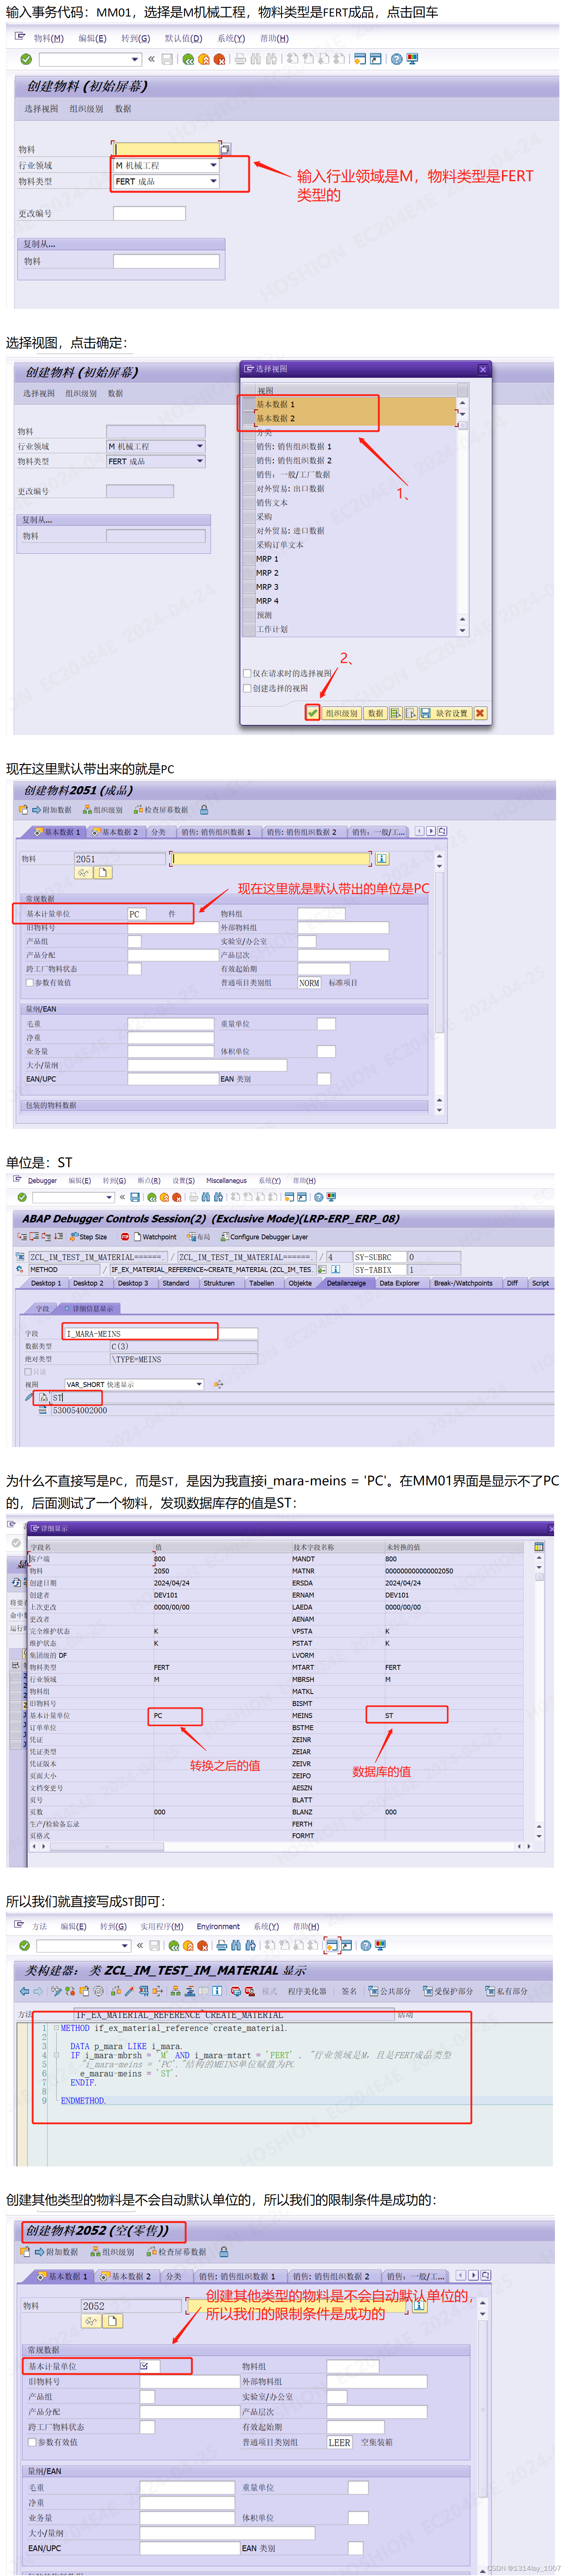Tick 仅在请求时的选择视图 checkbox
Image resolution: width=567 pixels, height=2576 pixels.
247,673
